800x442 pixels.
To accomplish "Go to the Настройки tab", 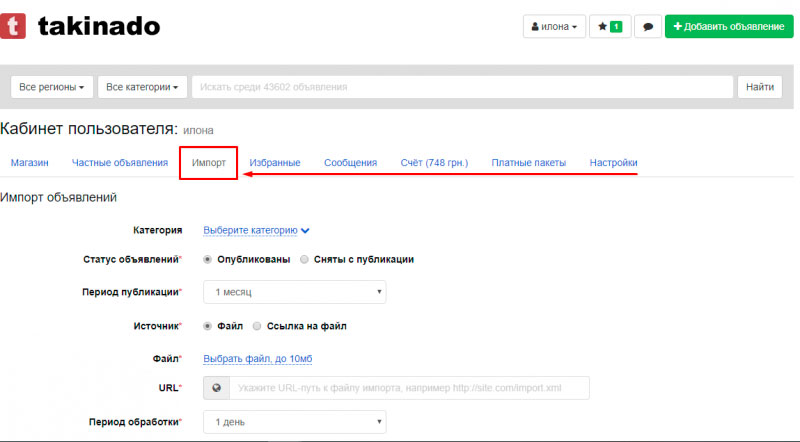I will (x=613, y=163).
